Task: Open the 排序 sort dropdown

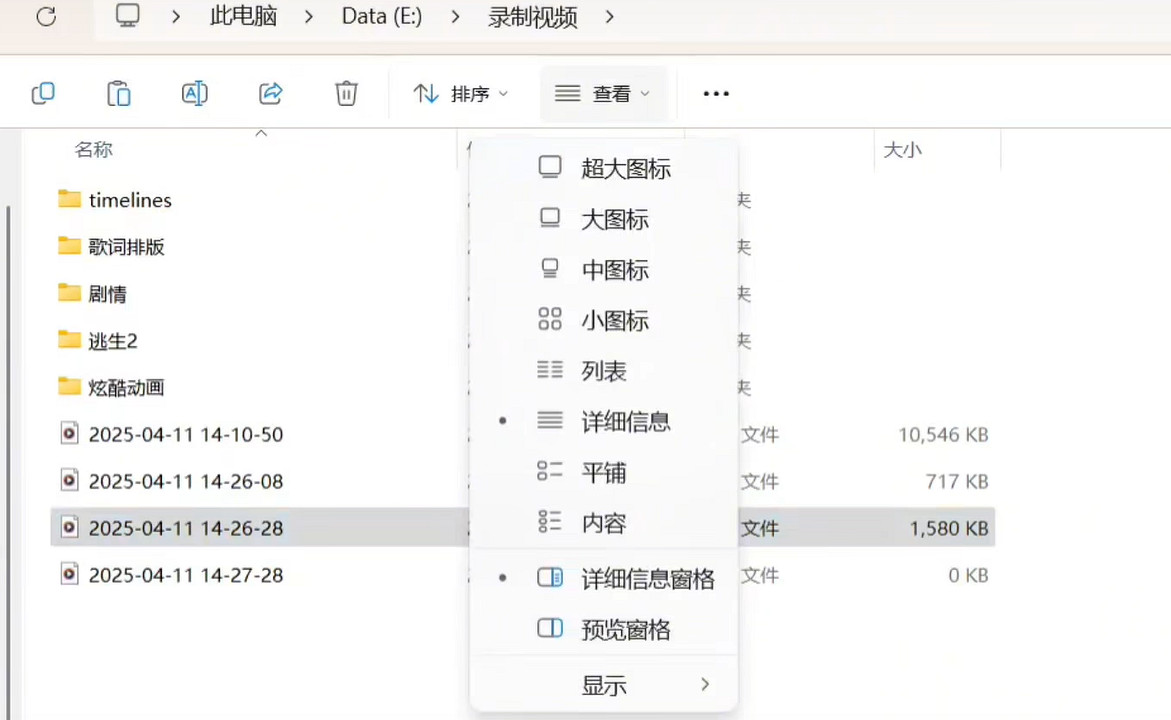Action: point(461,94)
